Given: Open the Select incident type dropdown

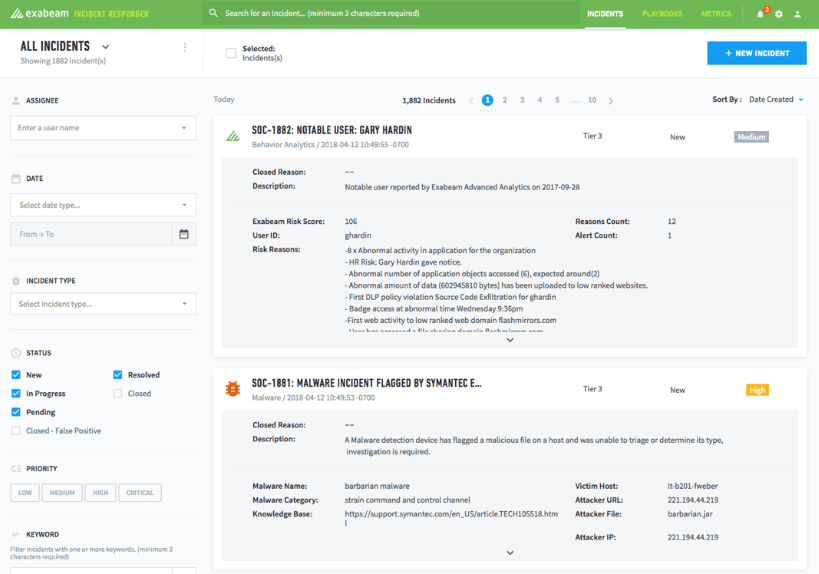Looking at the screenshot, I should coord(103,303).
